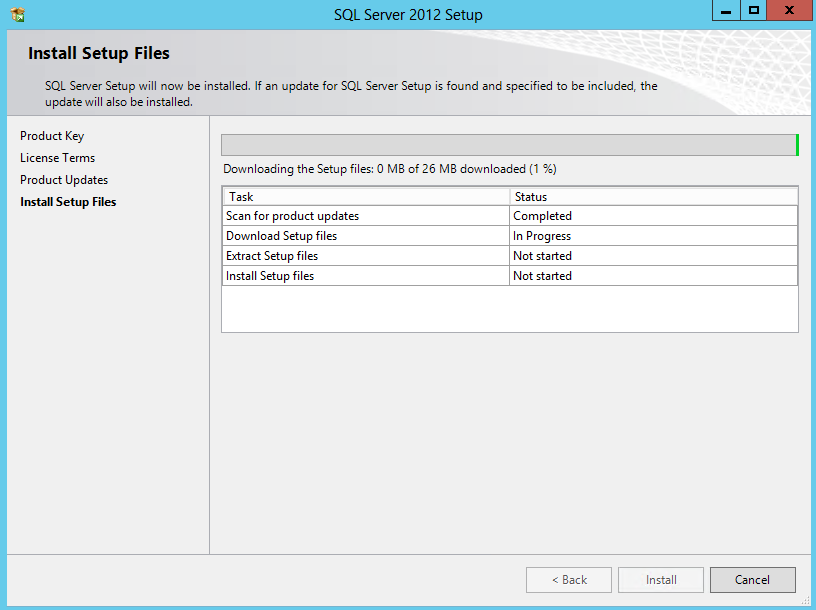Screen dimensions: 816x610
Task: Minimize the SQL Server 2012 Setup window
Action: pos(726,10)
